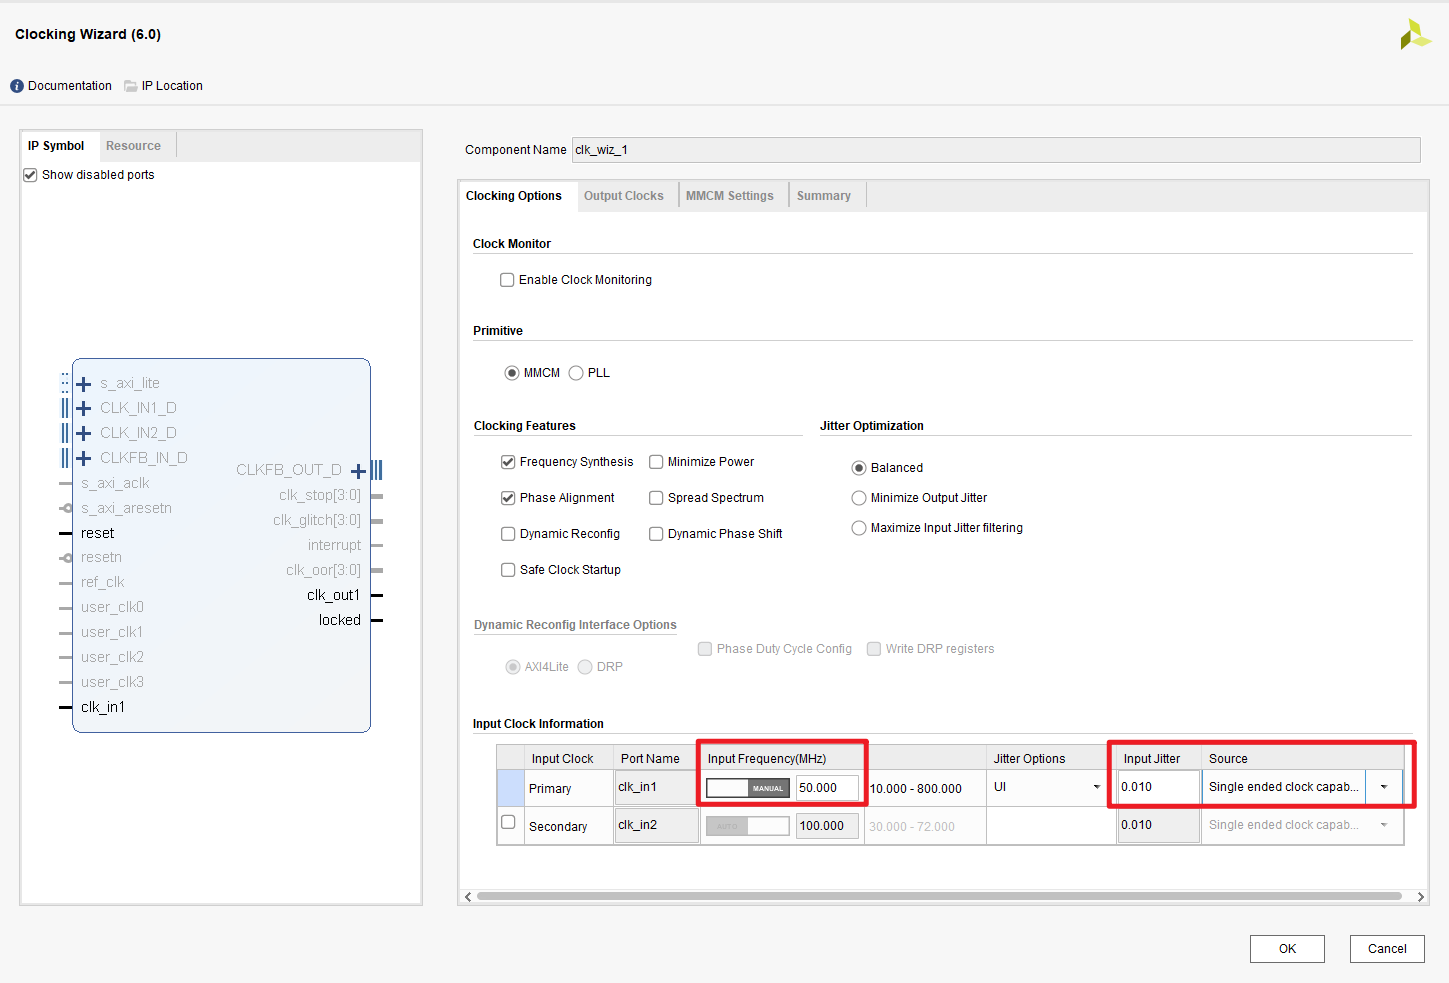Open Documentation link

tap(70, 86)
